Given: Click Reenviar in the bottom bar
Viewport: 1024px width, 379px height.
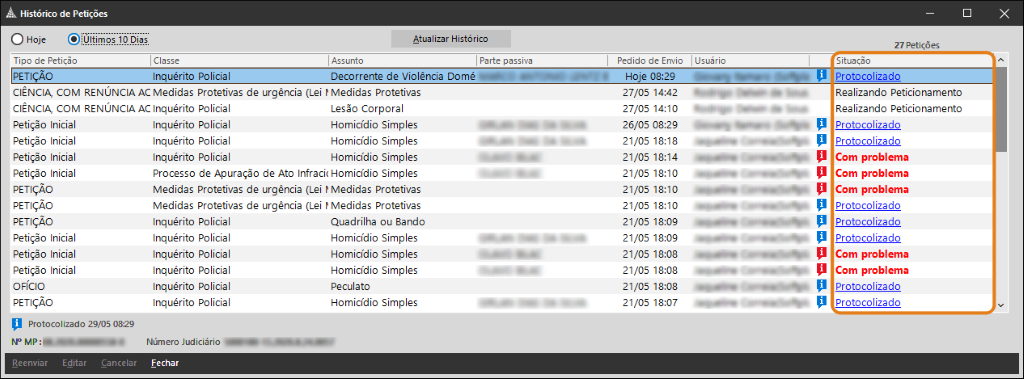Looking at the screenshot, I should click(x=29, y=363).
